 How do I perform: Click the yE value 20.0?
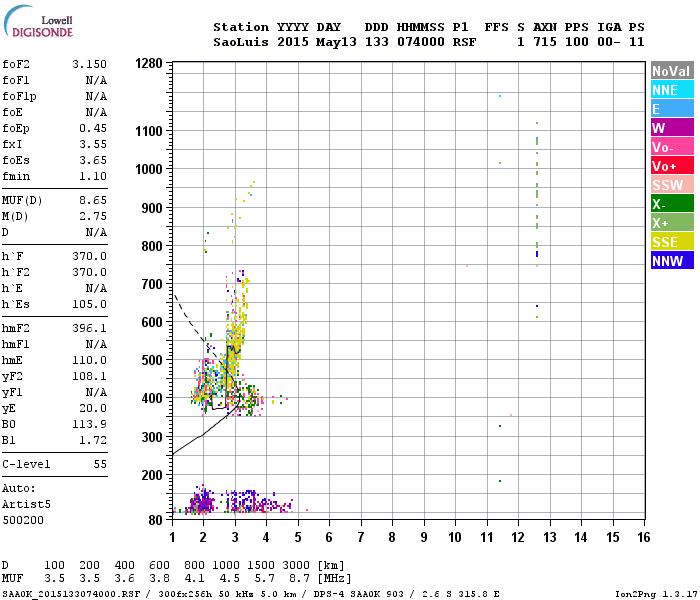[x=93, y=408]
